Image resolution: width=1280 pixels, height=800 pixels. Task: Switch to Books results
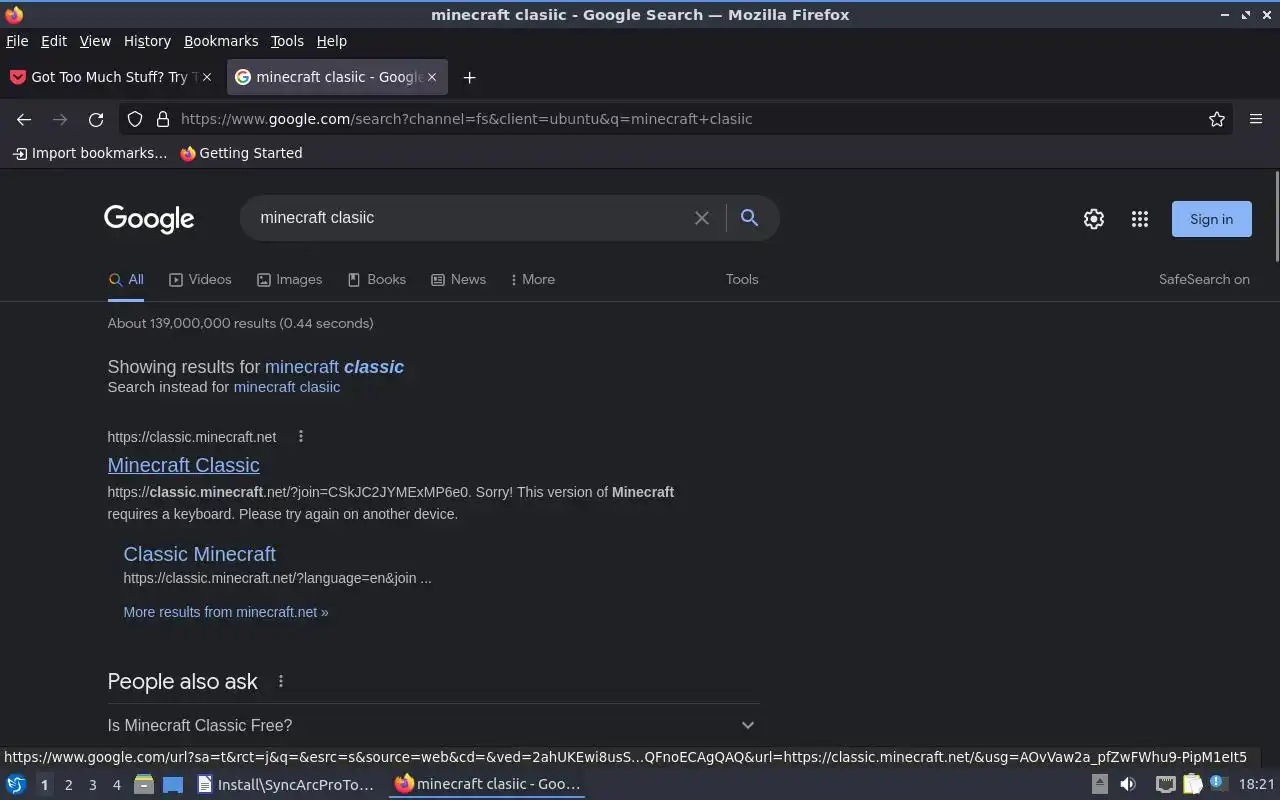point(376,280)
